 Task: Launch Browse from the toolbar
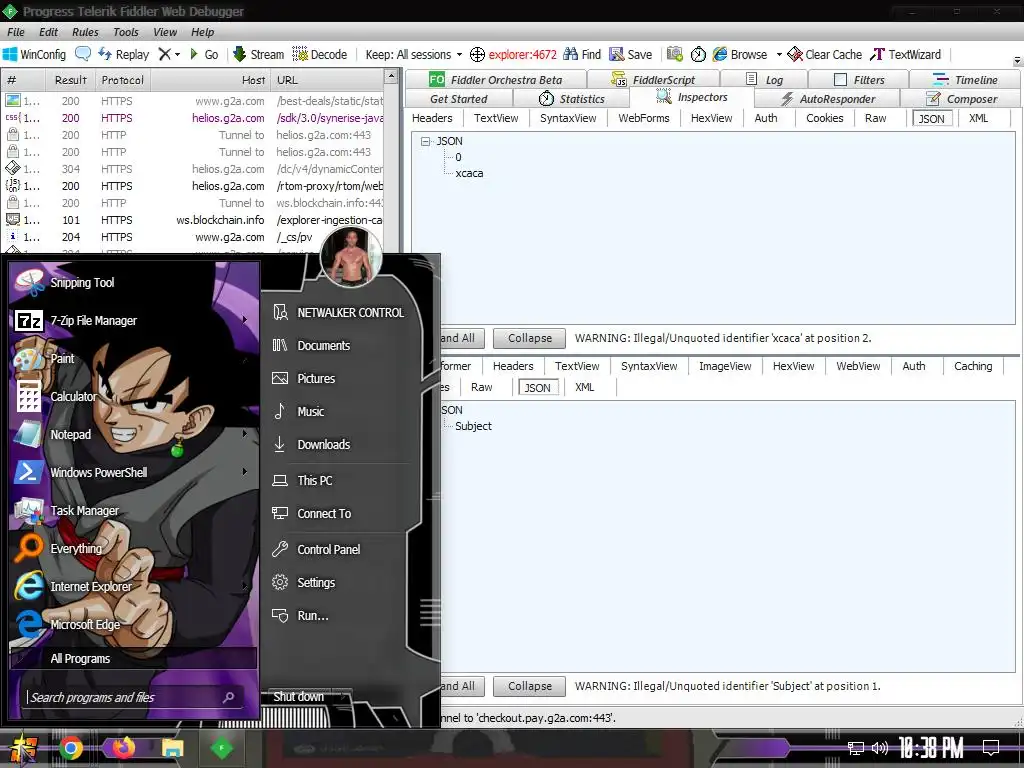[740, 54]
